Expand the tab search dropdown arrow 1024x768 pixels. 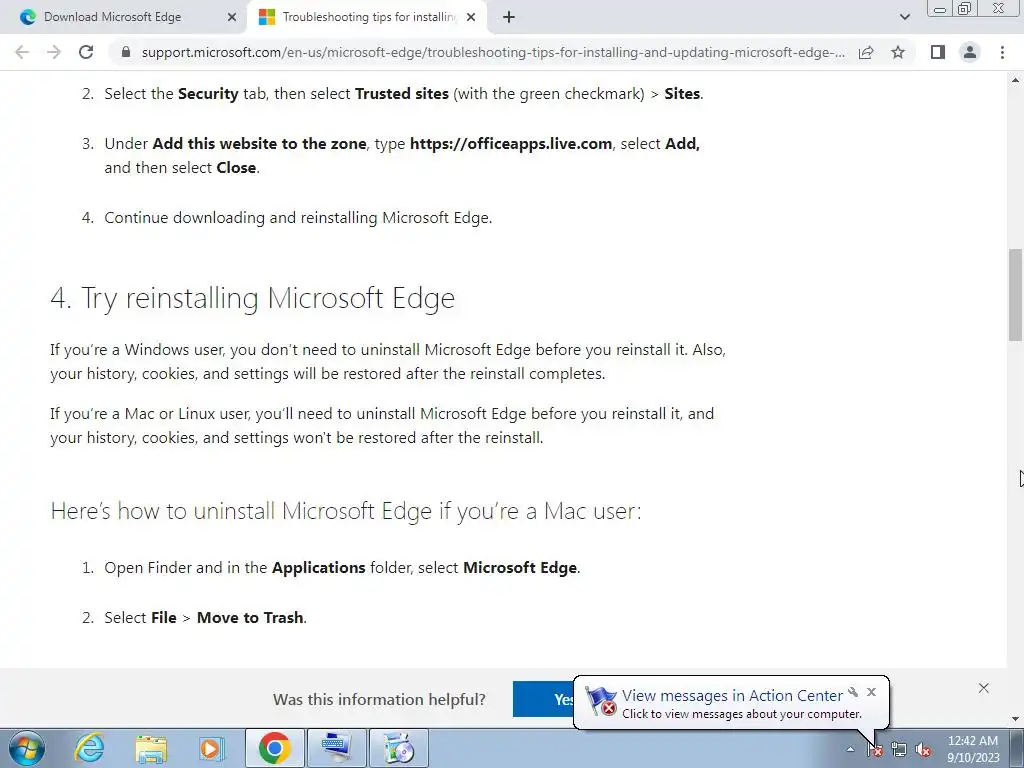(x=904, y=17)
